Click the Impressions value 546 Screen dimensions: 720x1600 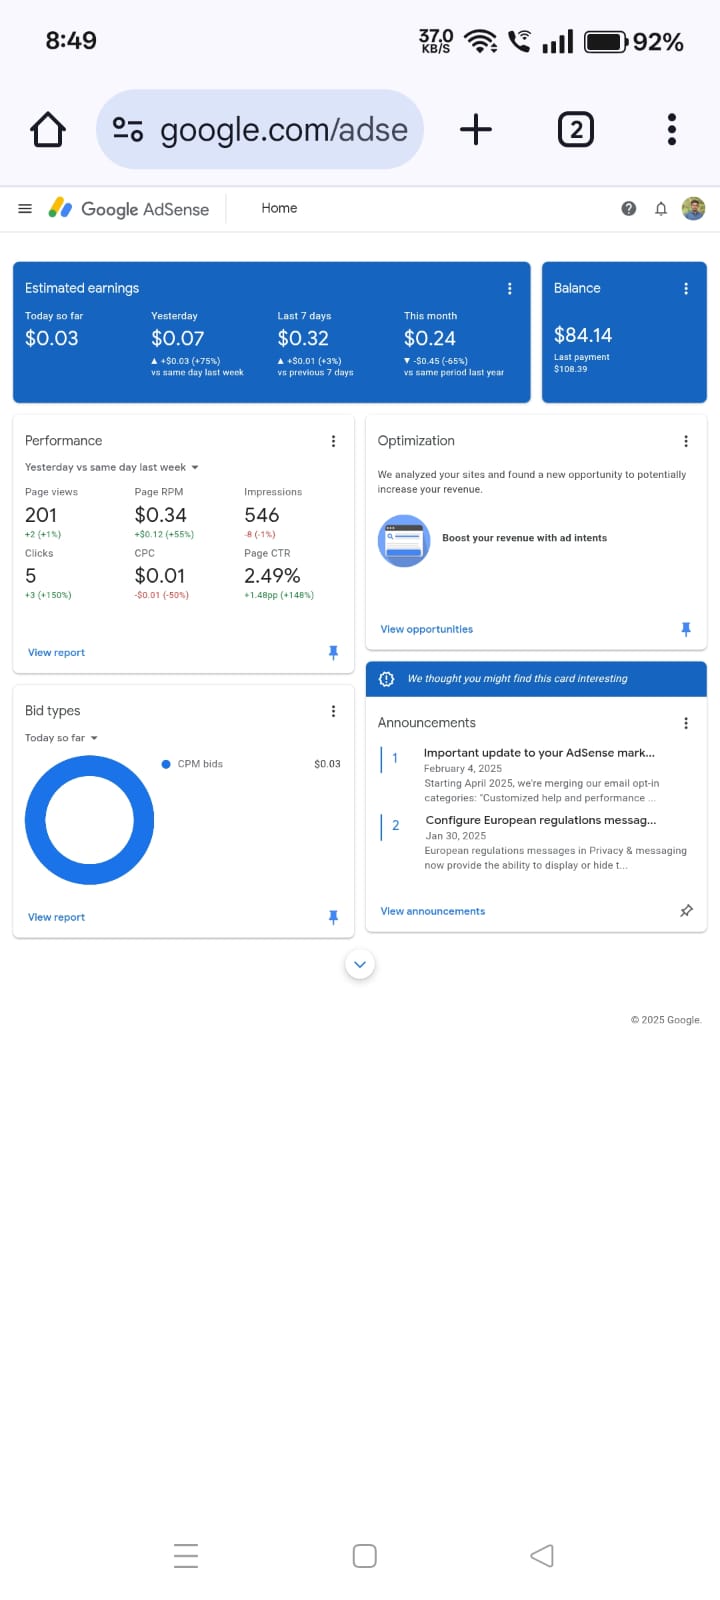[261, 515]
